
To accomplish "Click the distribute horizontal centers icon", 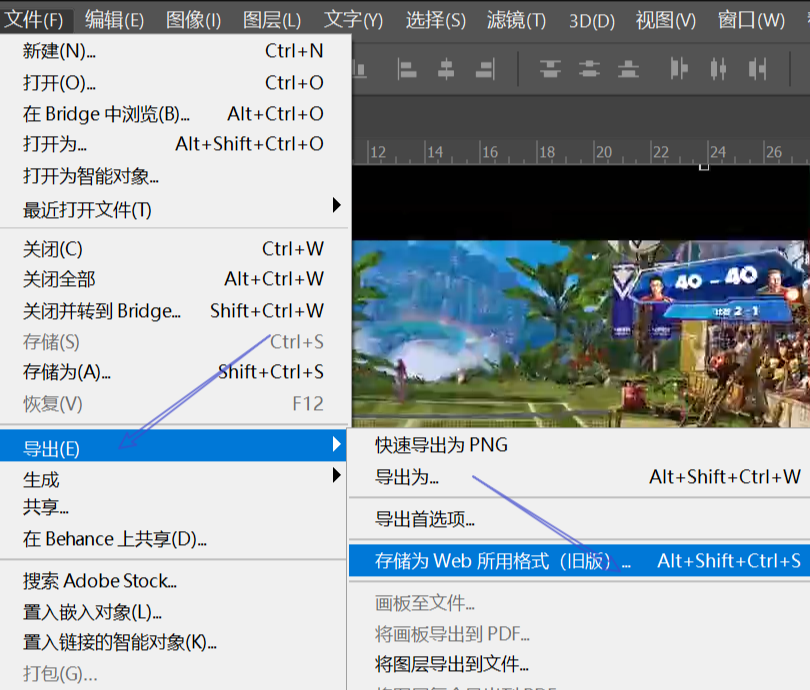I will click(x=717, y=69).
